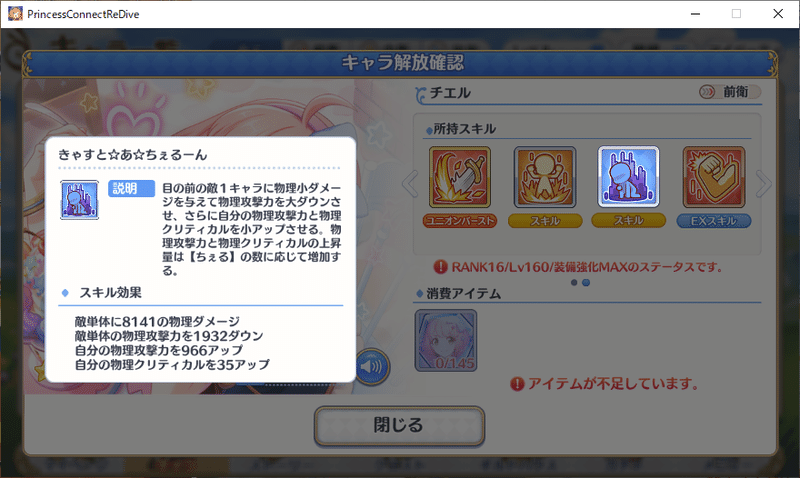Select the Union Burst sword skill icon
This screenshot has height=478, width=800.
coord(460,177)
